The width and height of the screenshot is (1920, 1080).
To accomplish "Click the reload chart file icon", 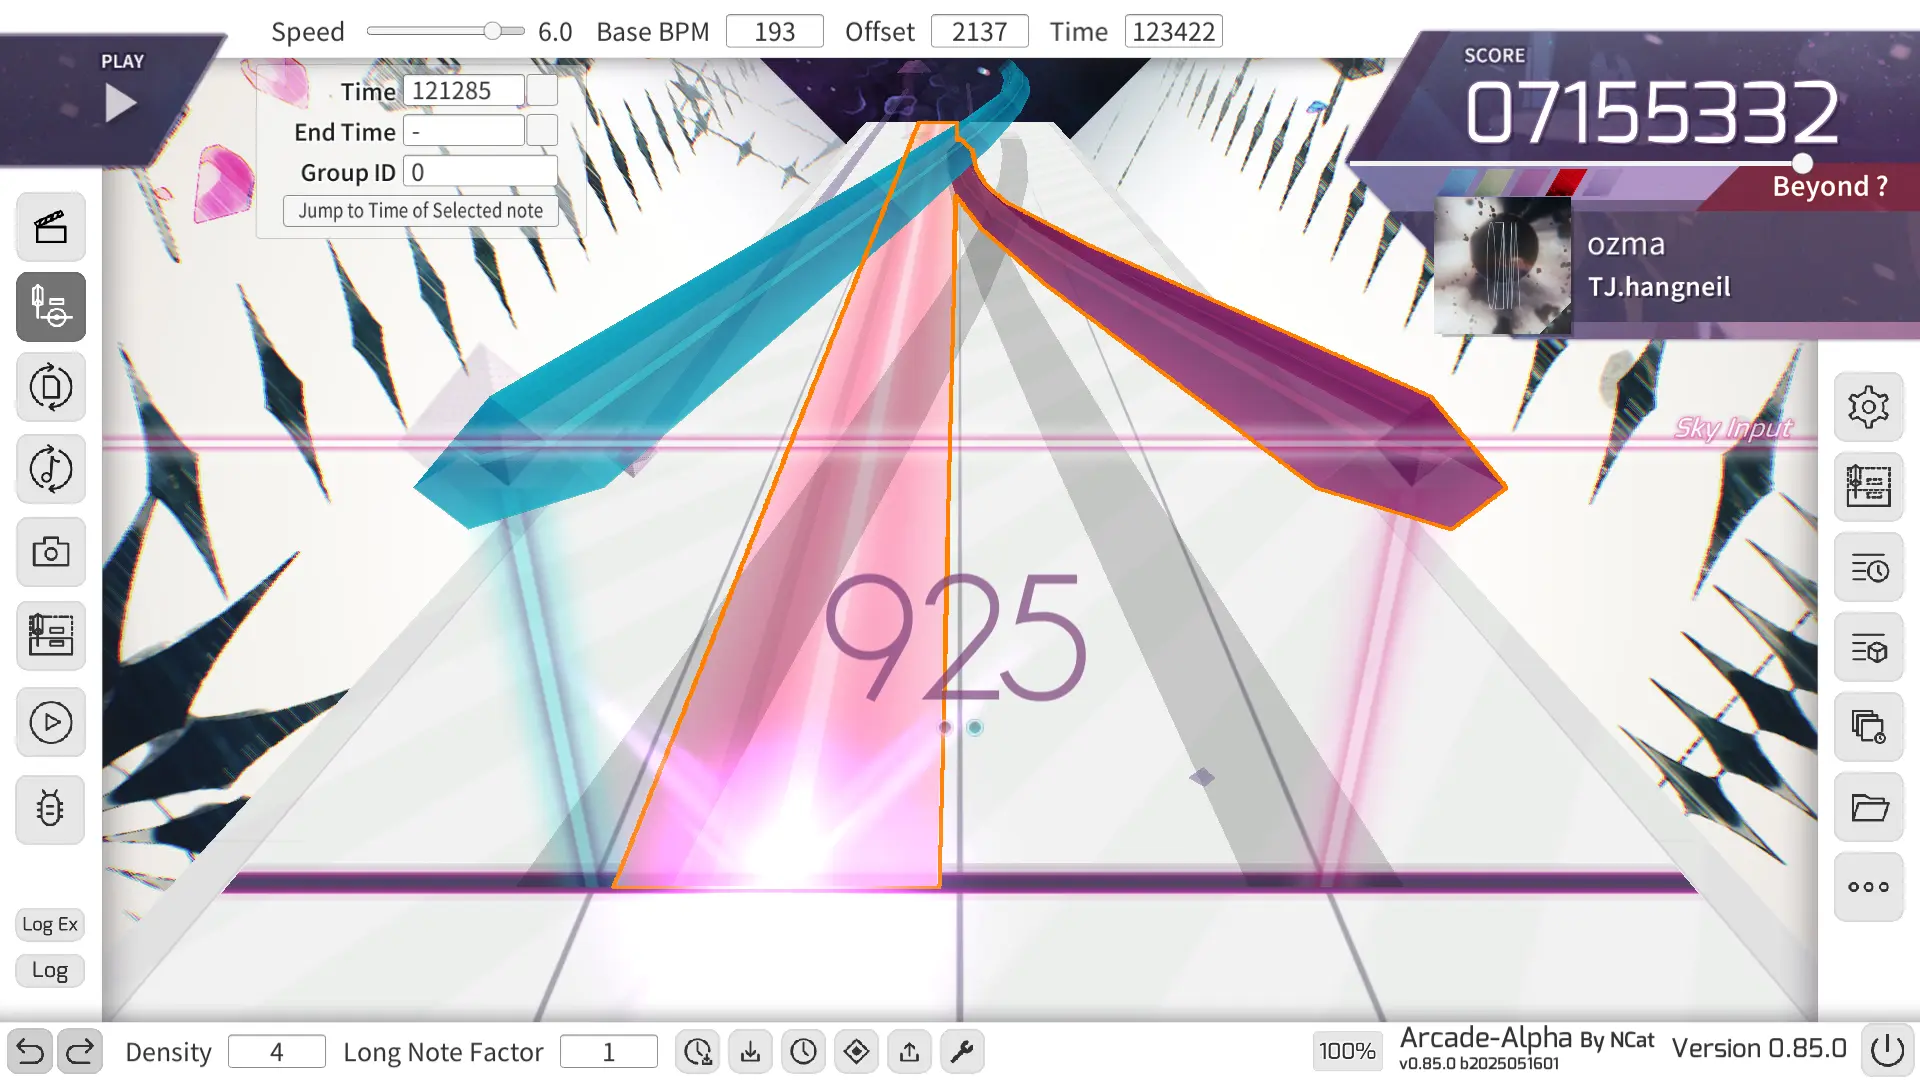I will click(51, 387).
